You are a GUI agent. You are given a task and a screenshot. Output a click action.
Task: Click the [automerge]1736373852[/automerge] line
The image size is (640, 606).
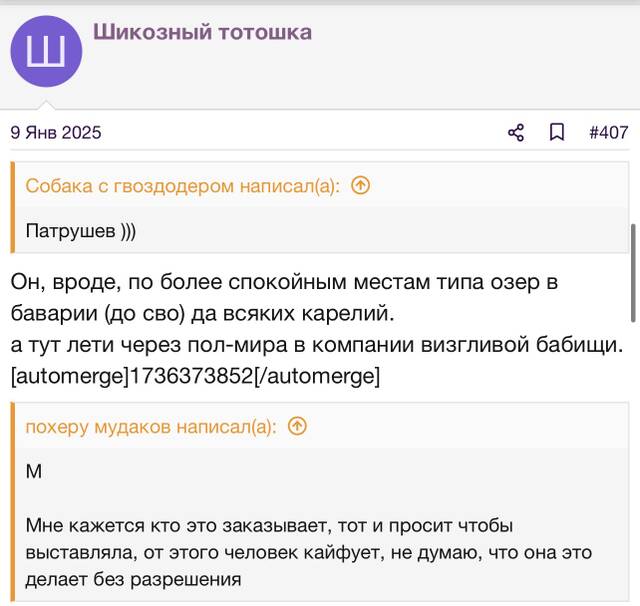click(196, 376)
